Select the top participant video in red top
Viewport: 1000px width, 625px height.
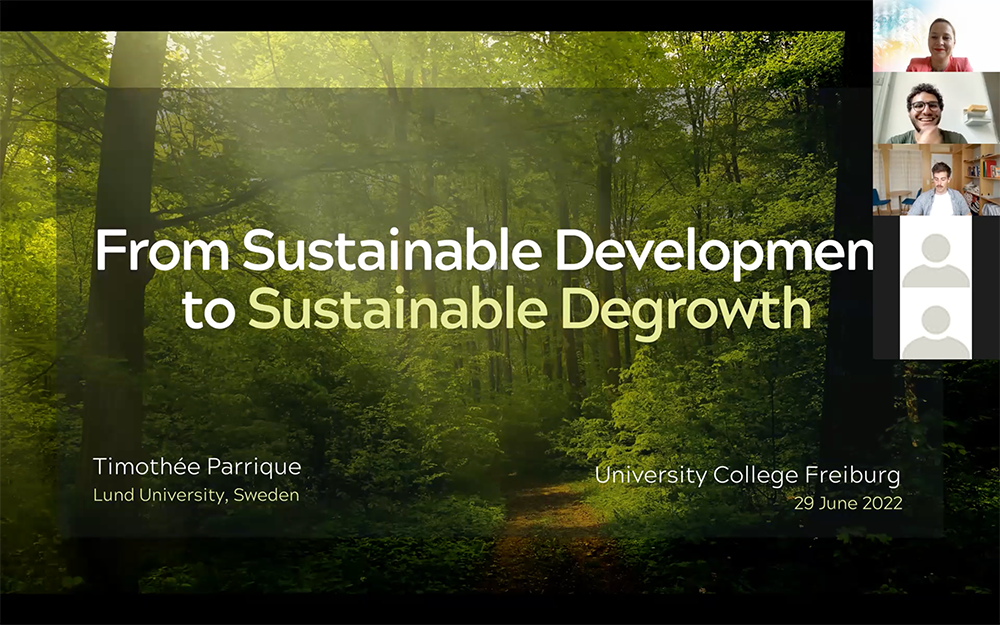coord(936,37)
